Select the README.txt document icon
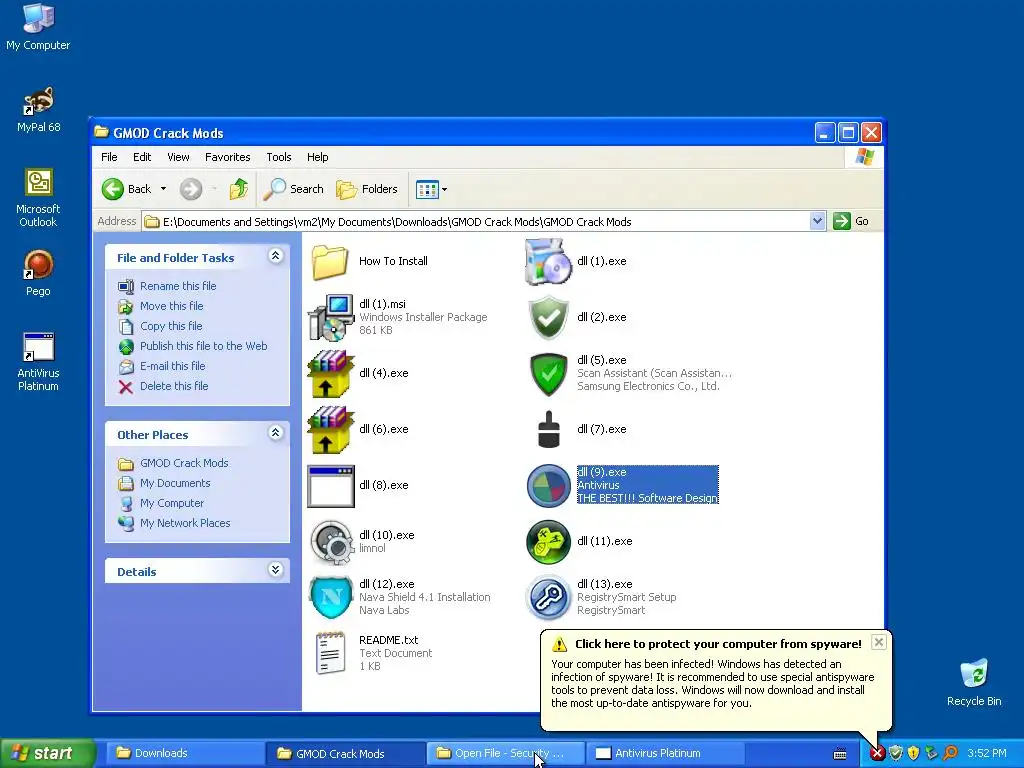 (x=330, y=653)
